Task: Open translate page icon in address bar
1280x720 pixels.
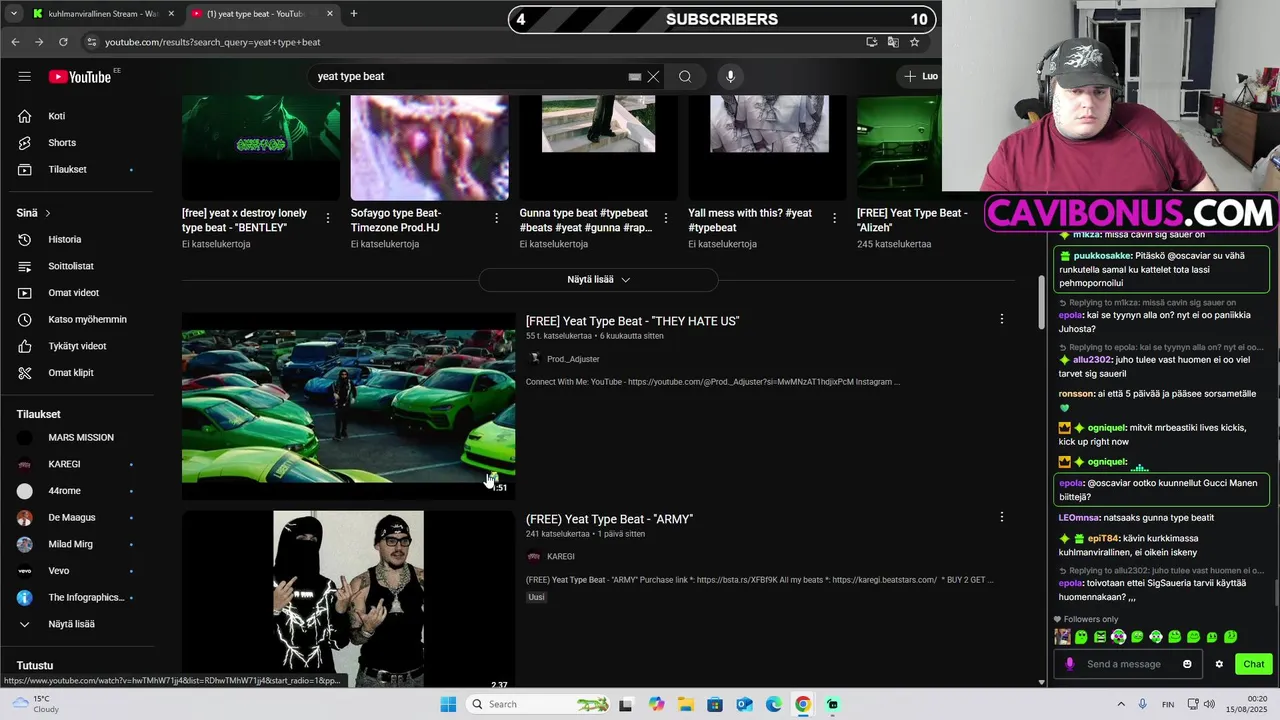Action: click(893, 42)
